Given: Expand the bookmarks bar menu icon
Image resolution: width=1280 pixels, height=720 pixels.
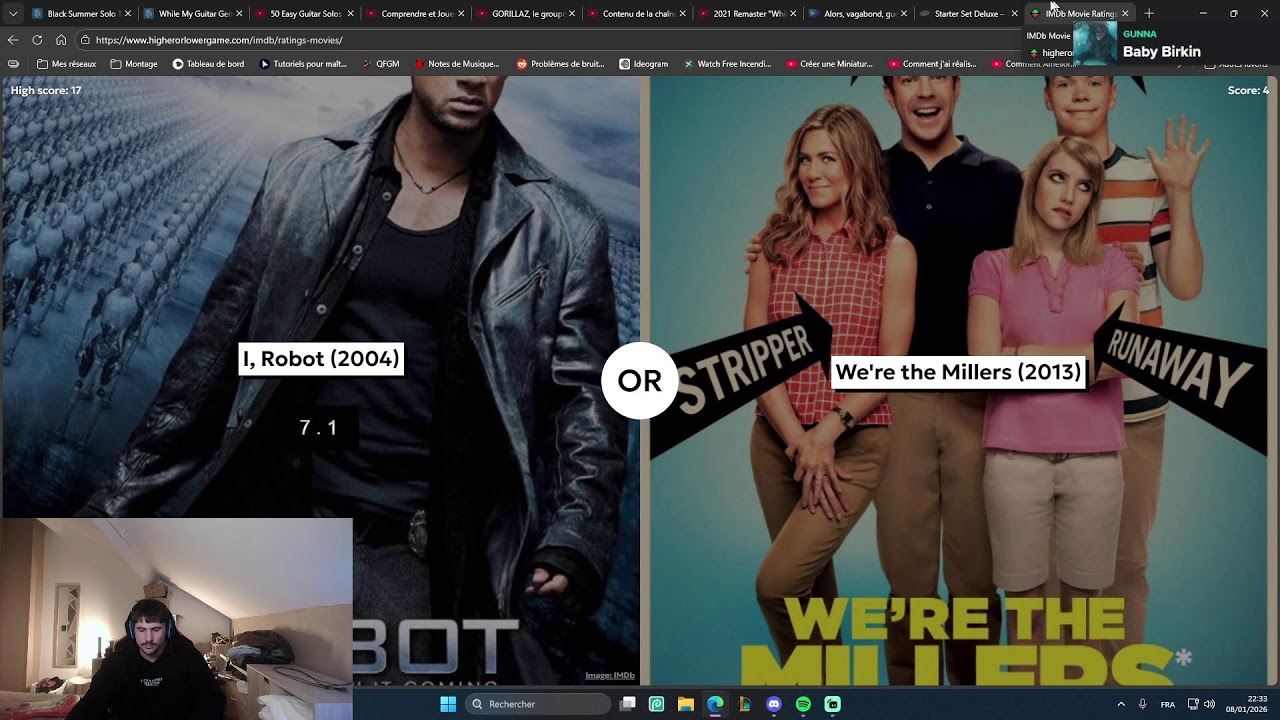Looking at the screenshot, I should coord(13,64).
